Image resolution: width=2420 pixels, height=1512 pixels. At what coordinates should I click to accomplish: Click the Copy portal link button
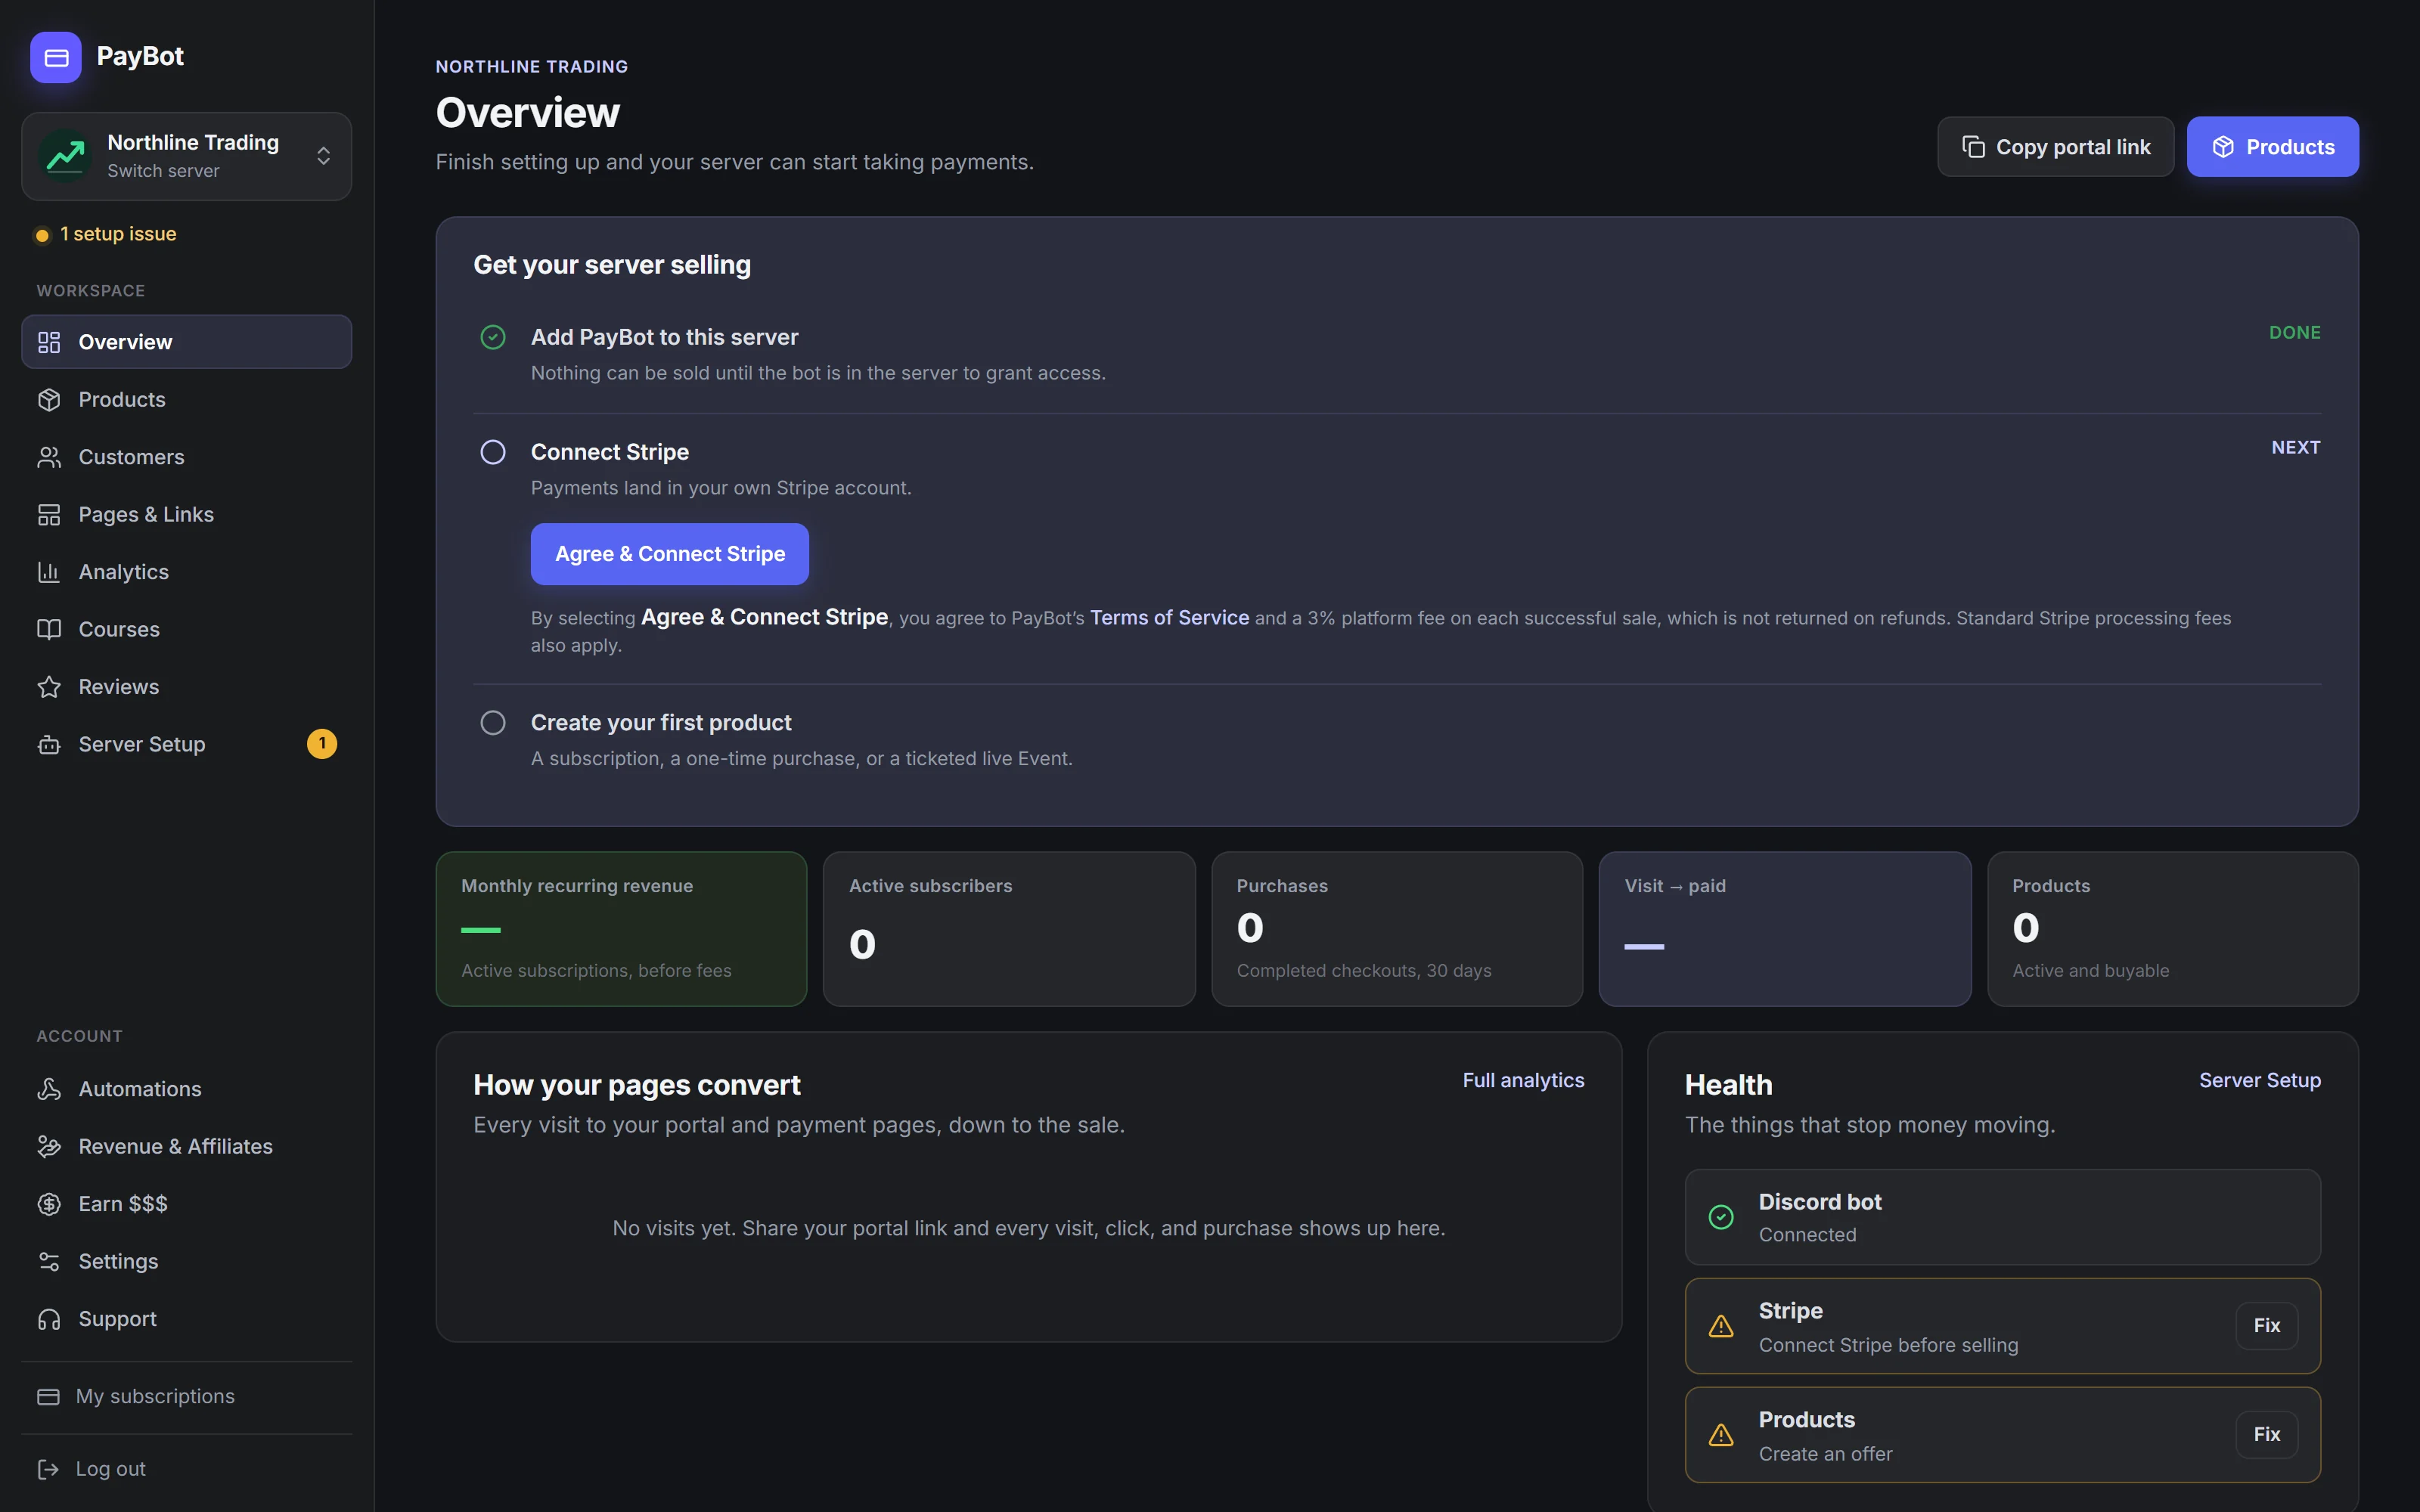coord(2056,147)
